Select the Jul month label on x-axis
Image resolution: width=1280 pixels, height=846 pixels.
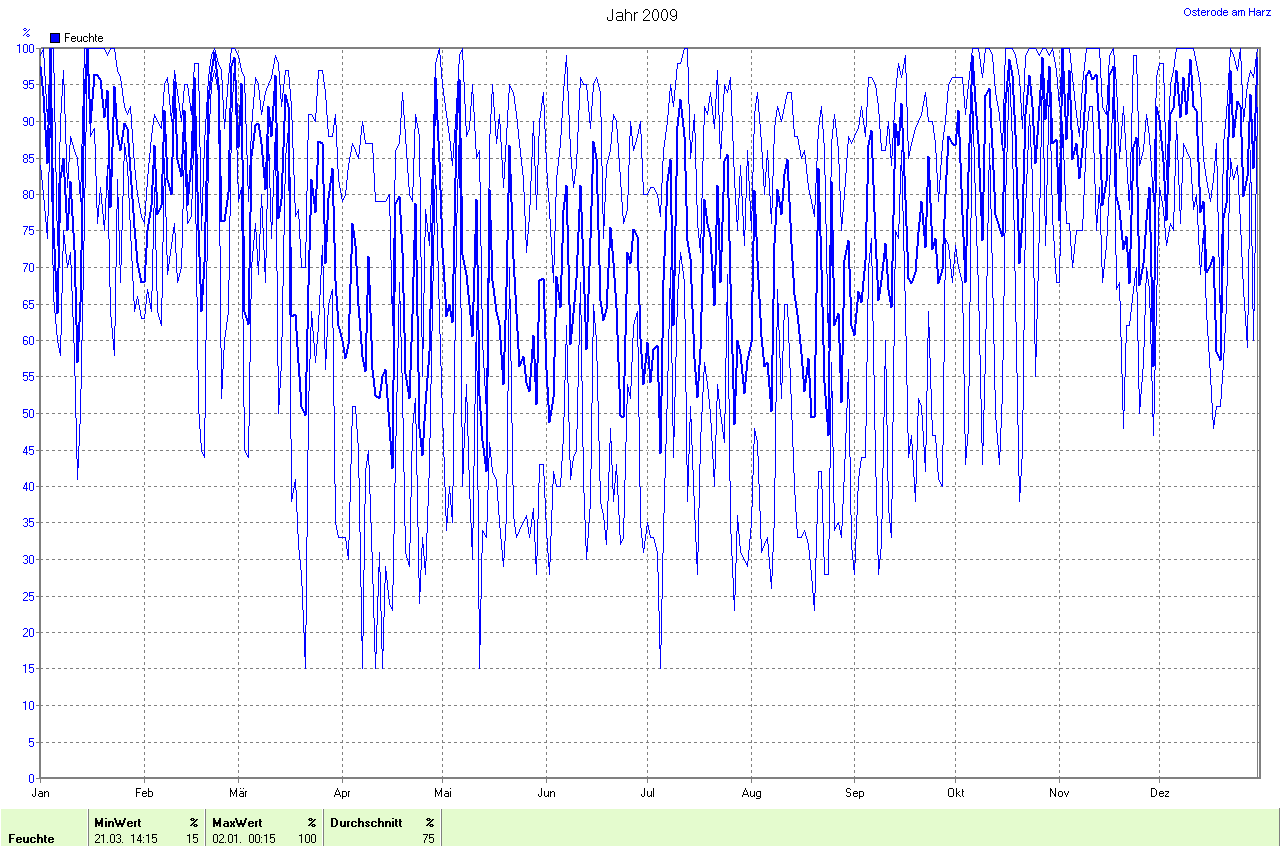pos(647,793)
